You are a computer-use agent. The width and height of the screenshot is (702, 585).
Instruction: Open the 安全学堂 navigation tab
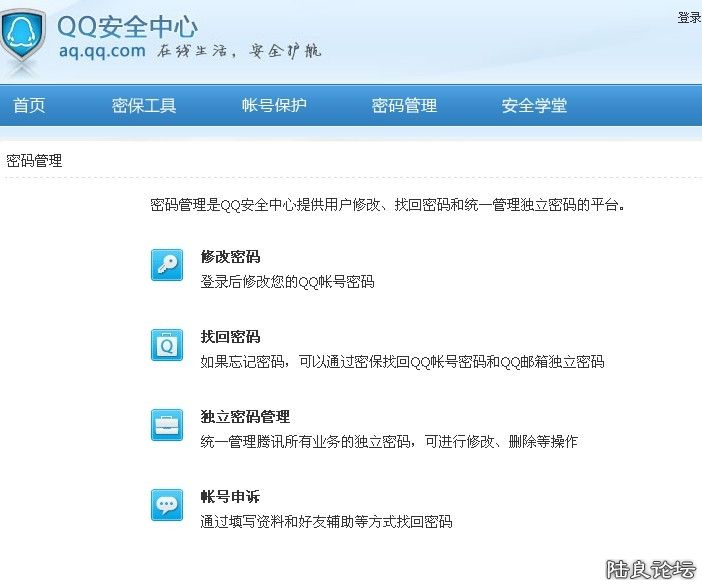pos(534,106)
